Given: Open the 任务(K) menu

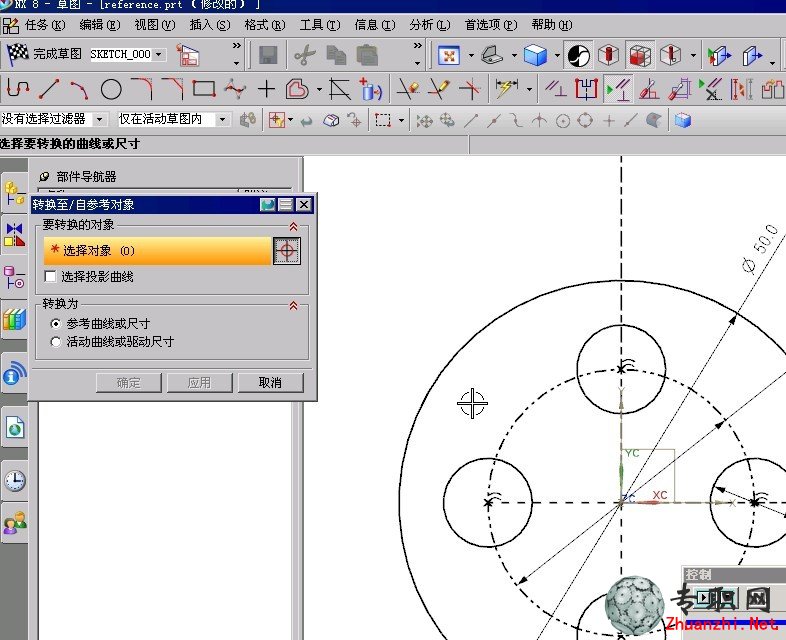Looking at the screenshot, I should (x=45, y=25).
